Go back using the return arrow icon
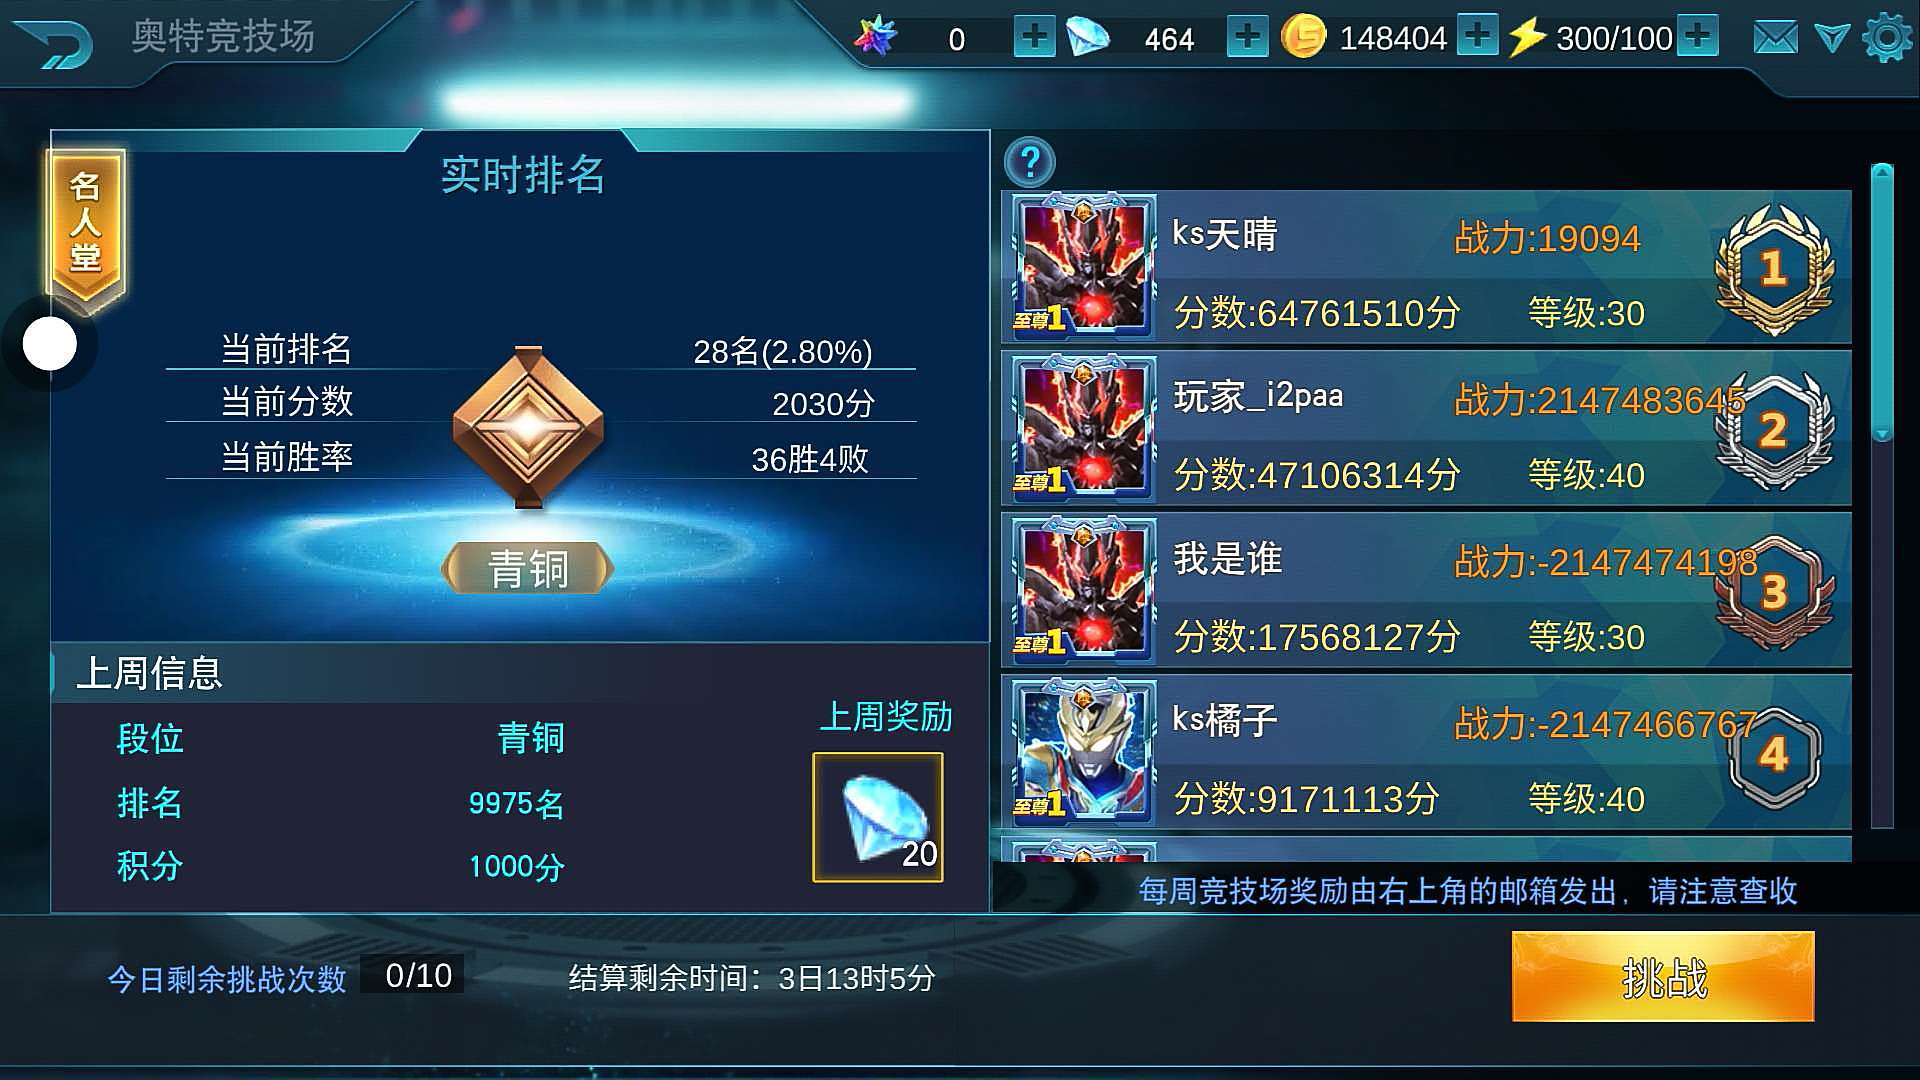Viewport: 1920px width, 1080px height. click(x=53, y=43)
